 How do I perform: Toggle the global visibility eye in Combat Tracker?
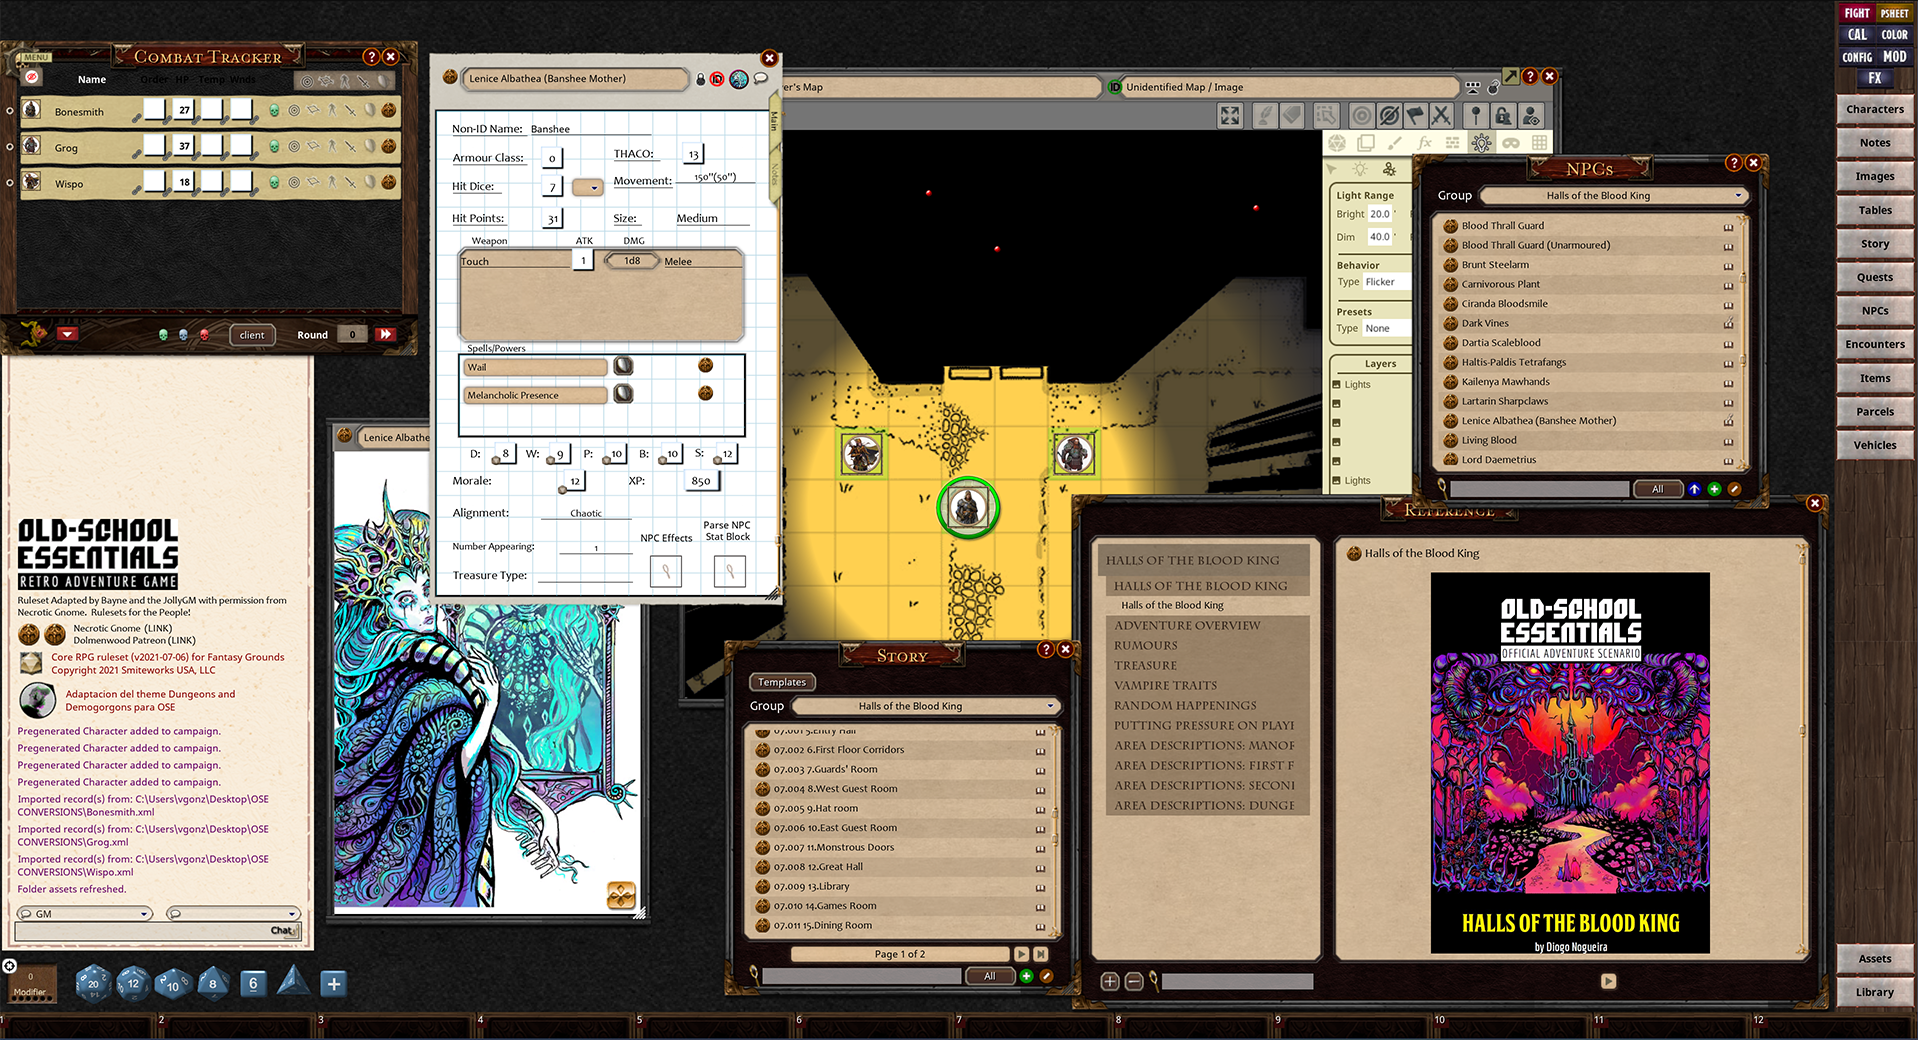pos(31,77)
